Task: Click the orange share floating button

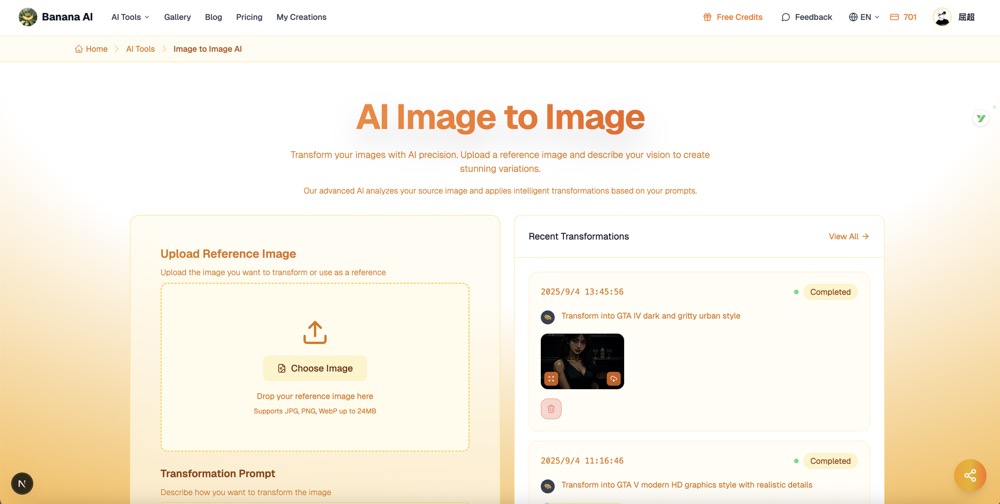Action: coord(969,476)
